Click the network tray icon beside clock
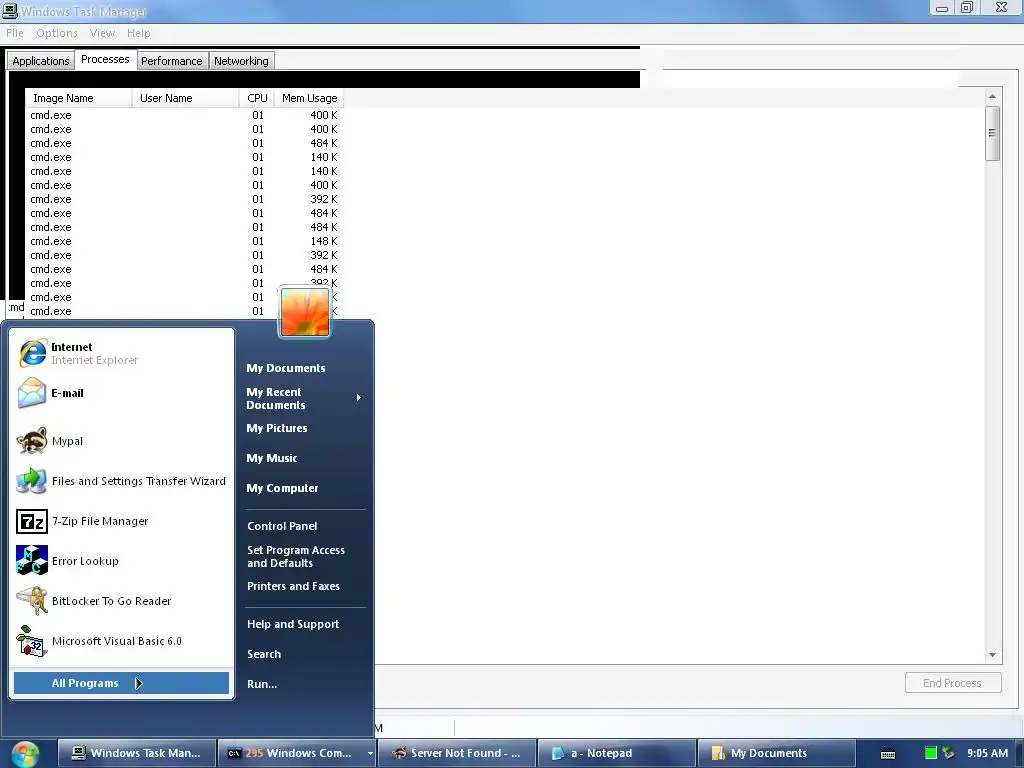This screenshot has height=768, width=1024. (x=948, y=753)
